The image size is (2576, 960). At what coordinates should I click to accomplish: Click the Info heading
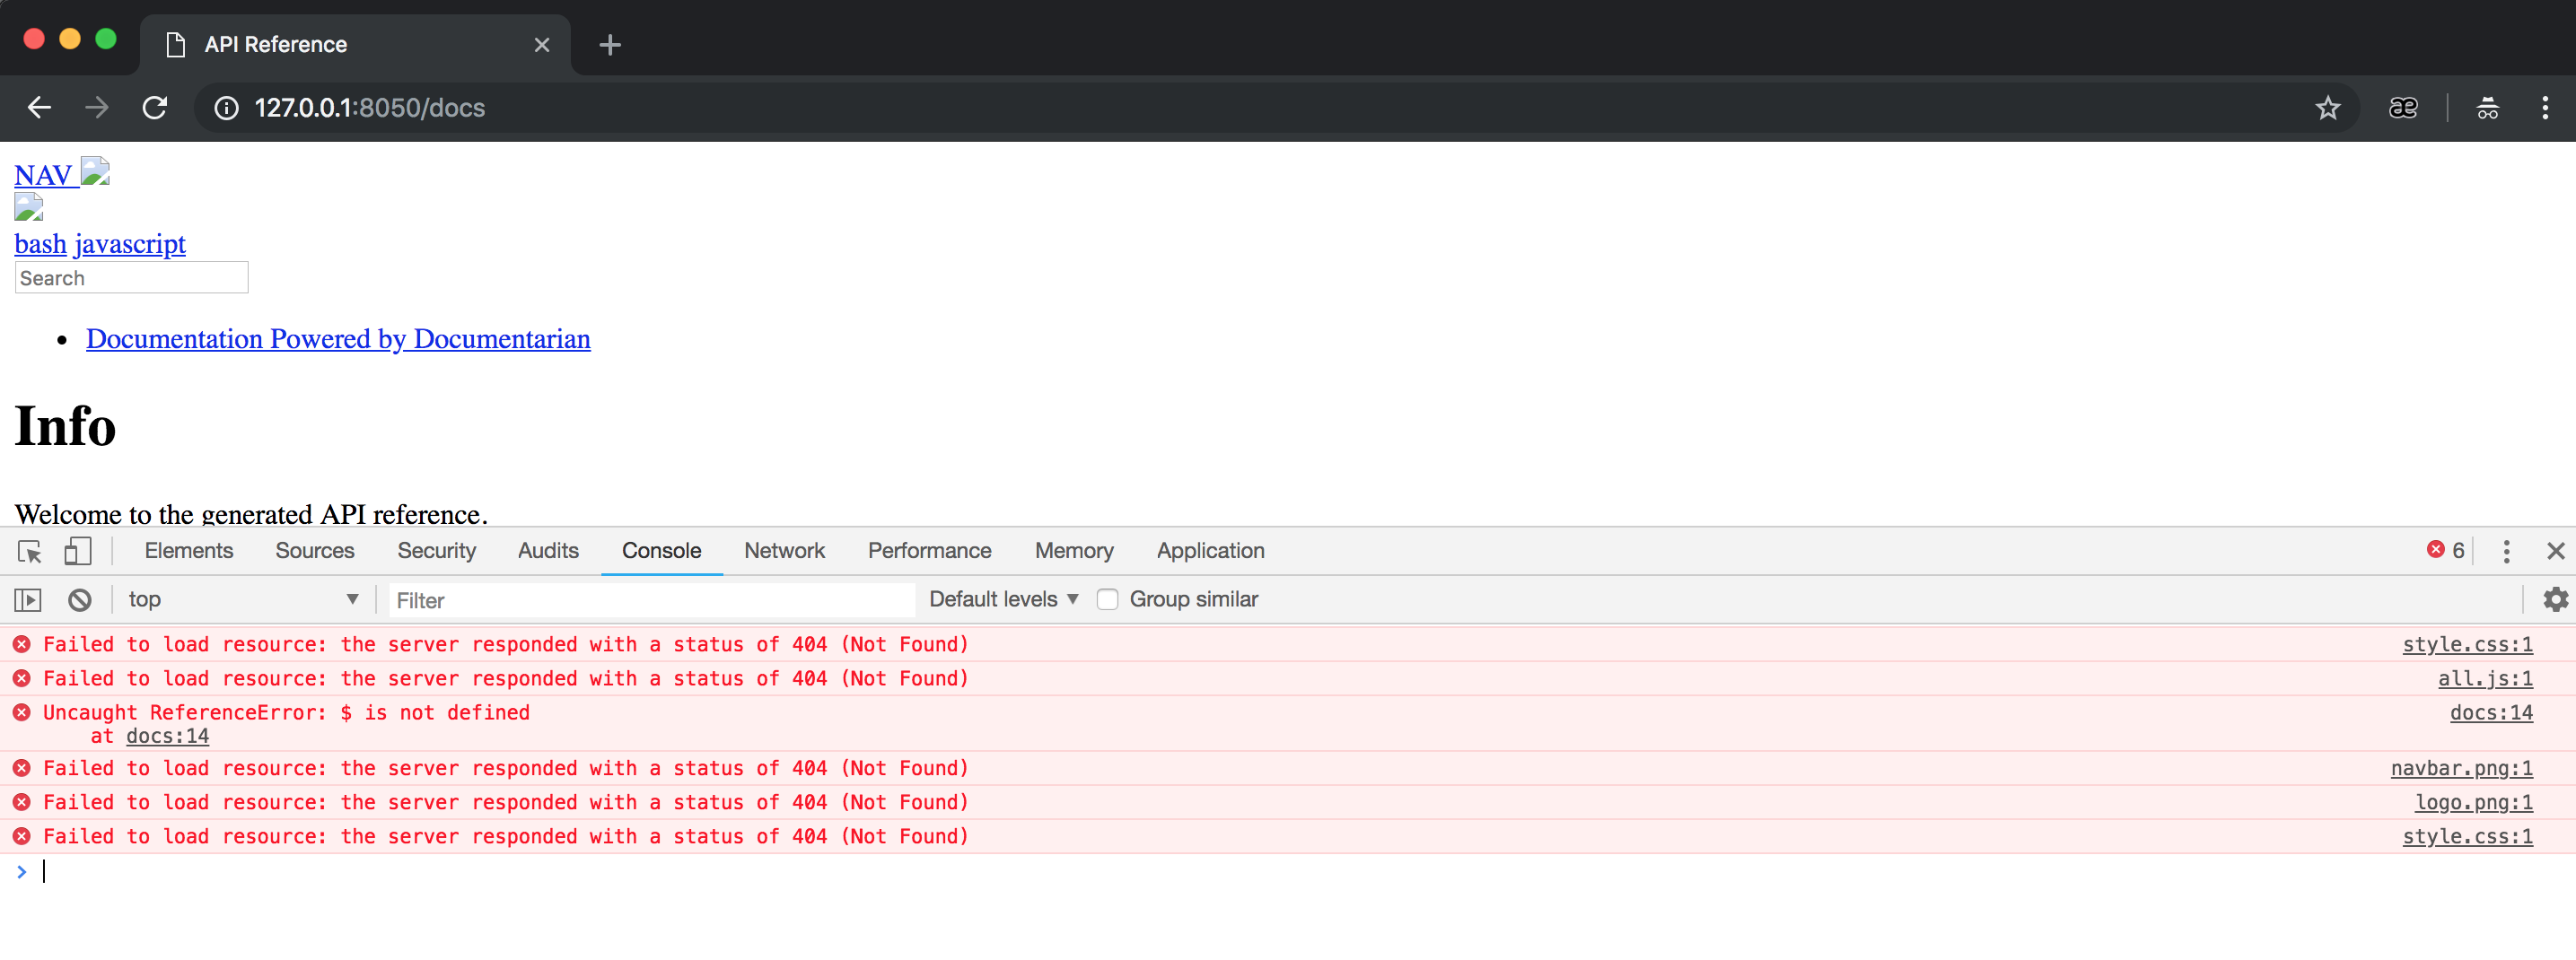pyautogui.click(x=65, y=426)
